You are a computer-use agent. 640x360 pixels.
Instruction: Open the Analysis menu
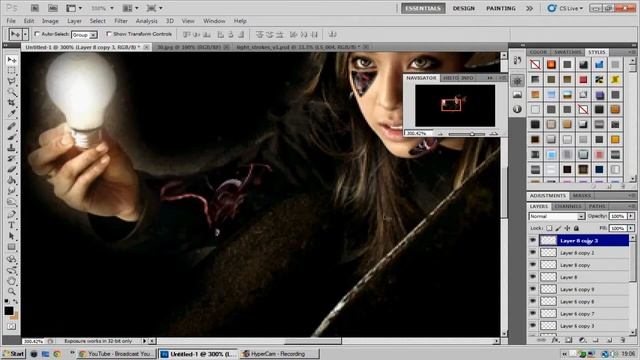pos(147,21)
